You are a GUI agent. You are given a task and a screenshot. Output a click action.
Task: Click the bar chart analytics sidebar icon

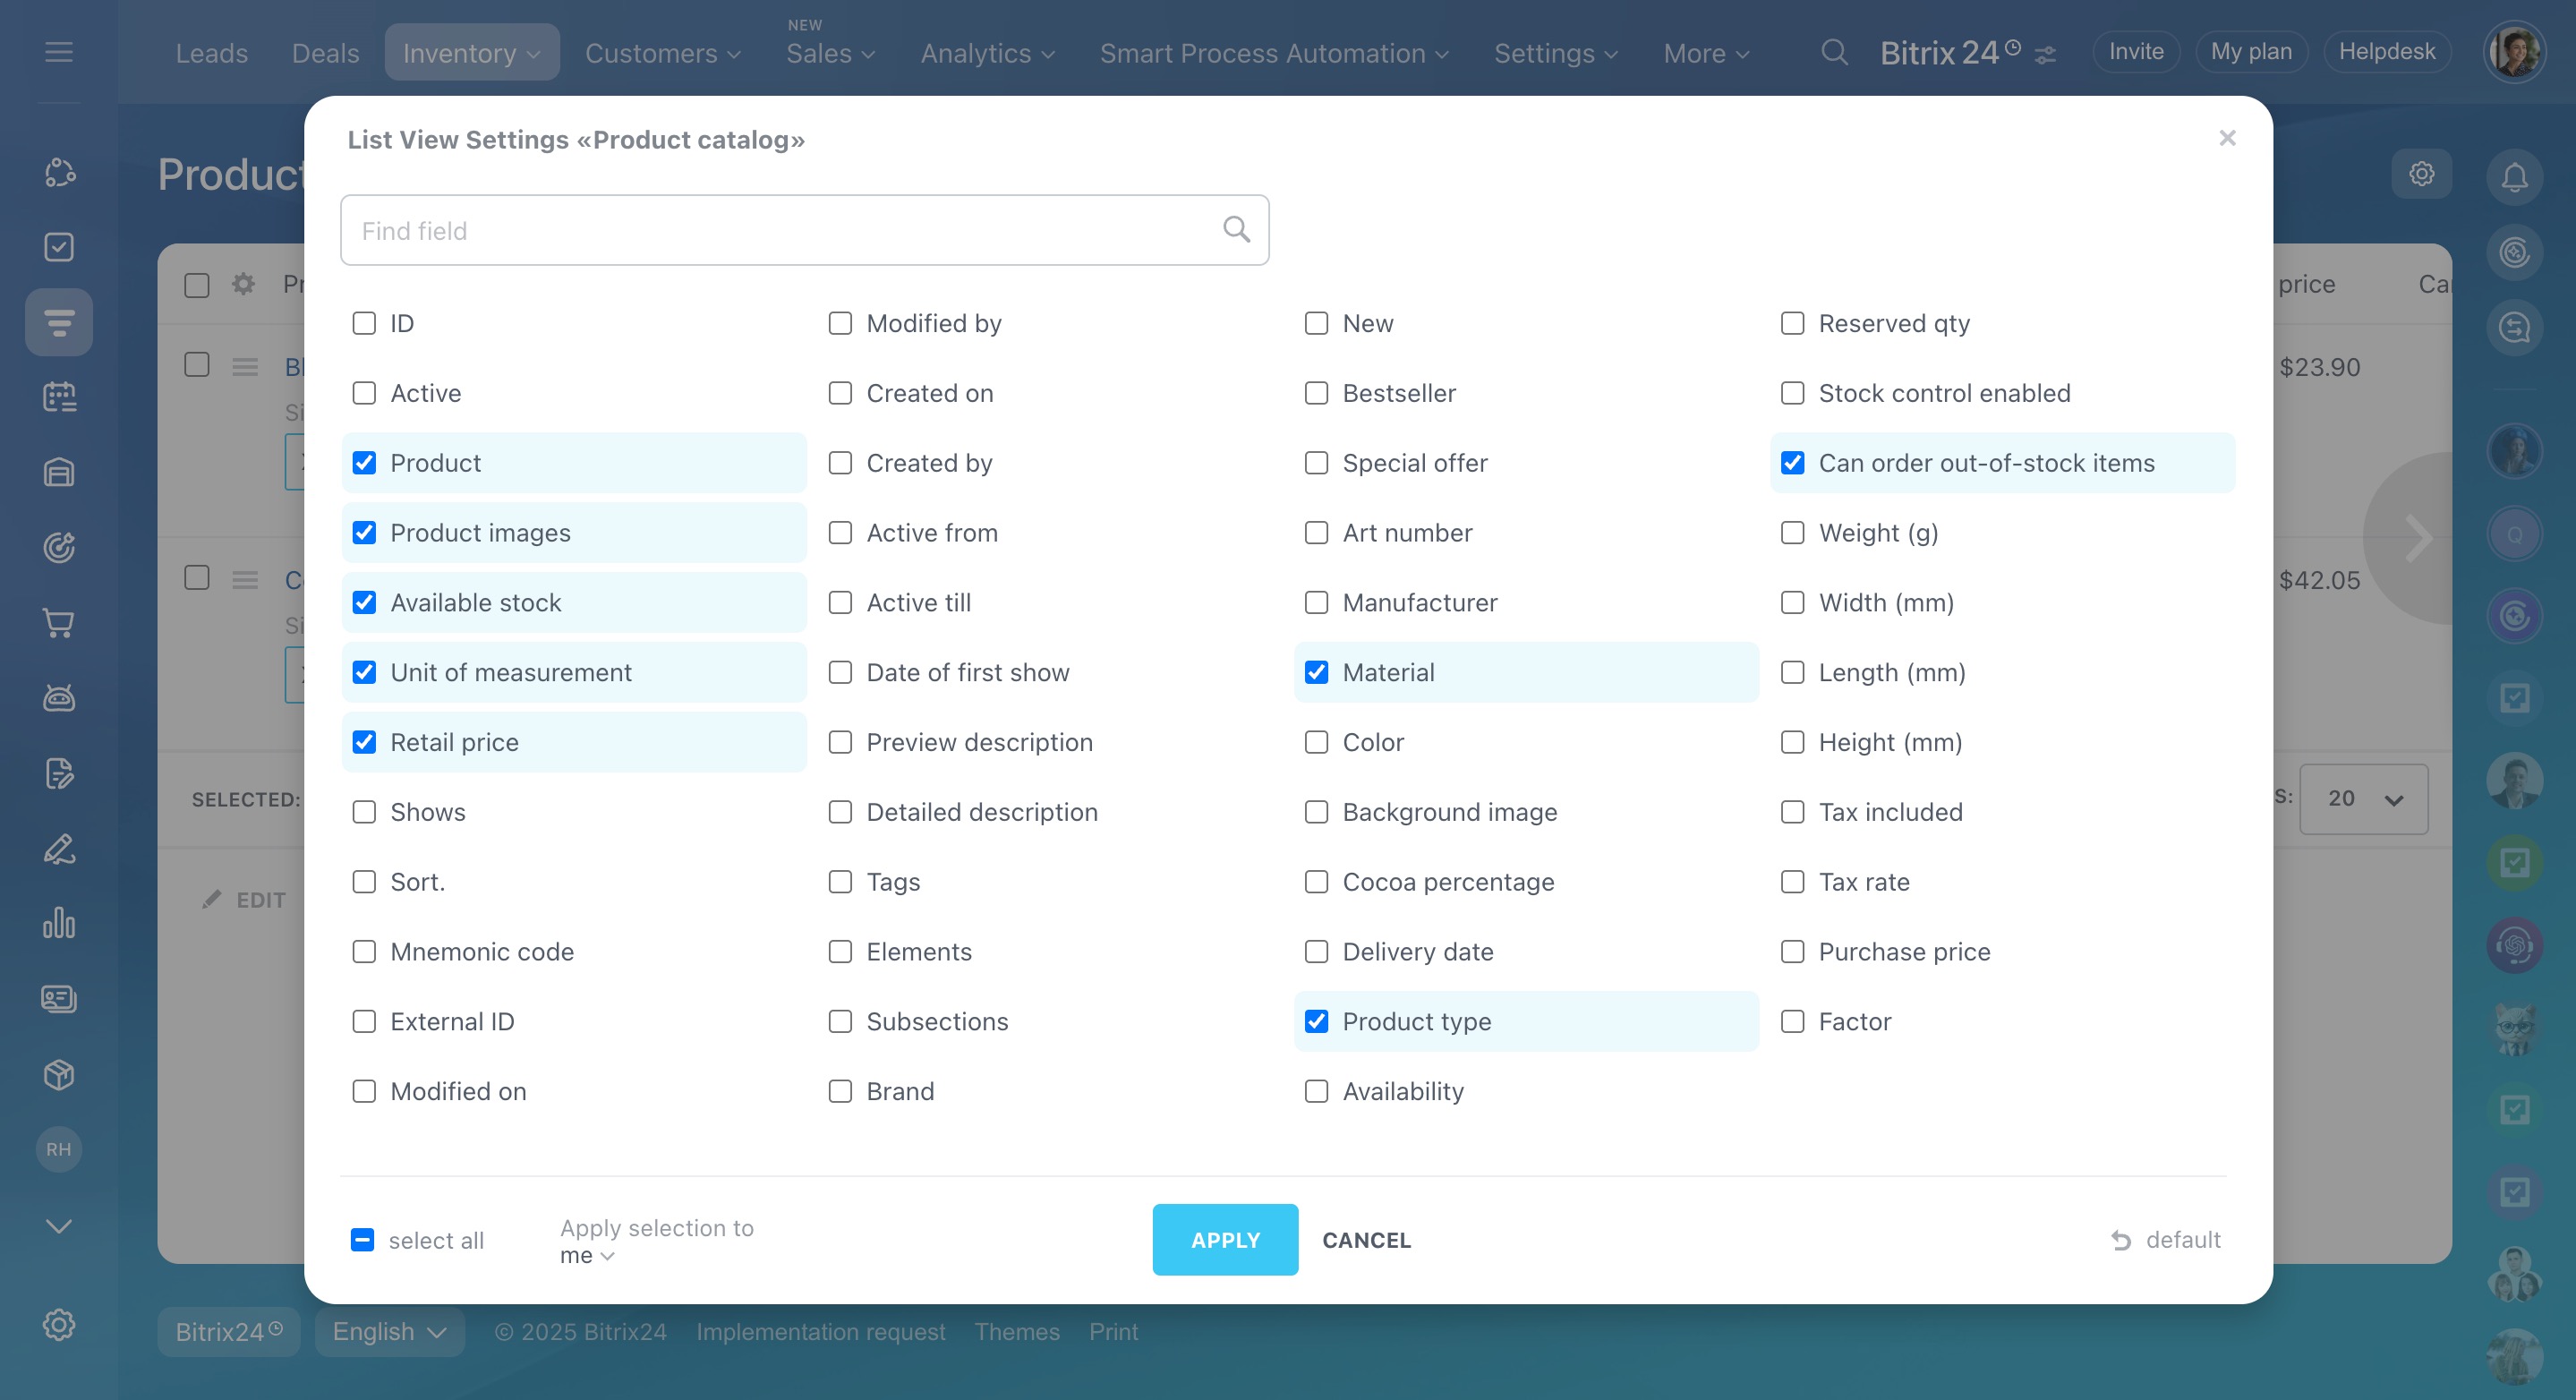[x=59, y=922]
